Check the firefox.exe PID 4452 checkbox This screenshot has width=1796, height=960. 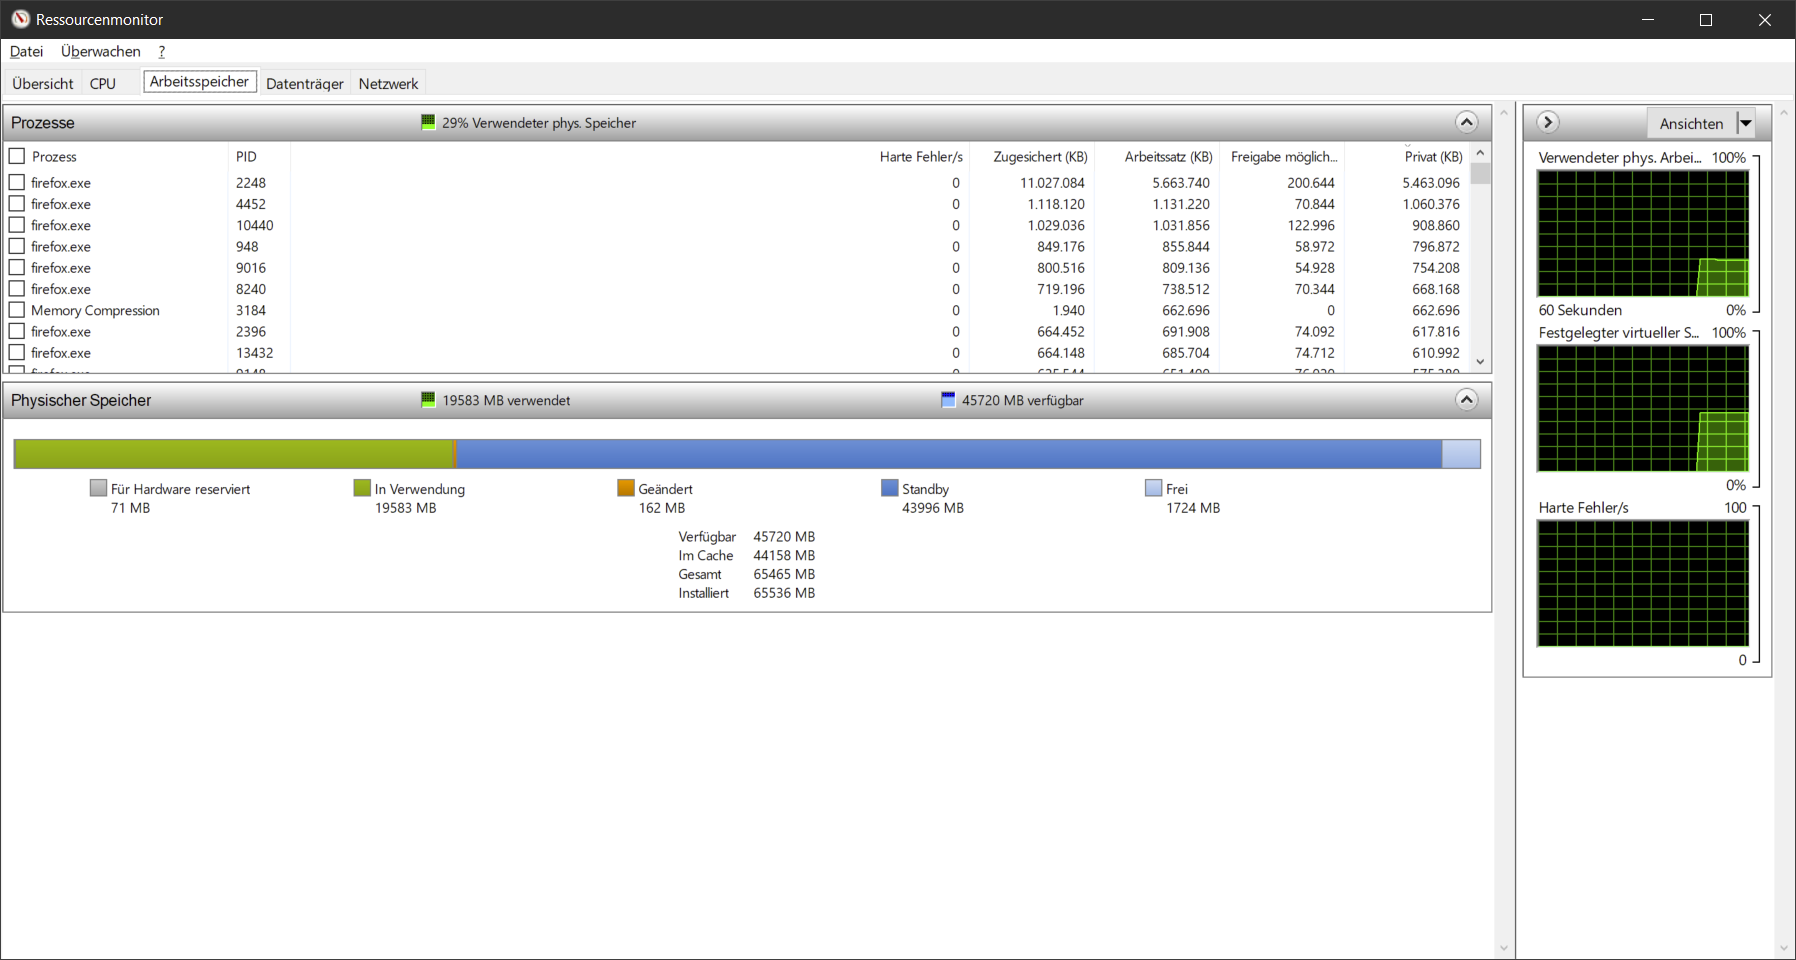[x=17, y=203]
